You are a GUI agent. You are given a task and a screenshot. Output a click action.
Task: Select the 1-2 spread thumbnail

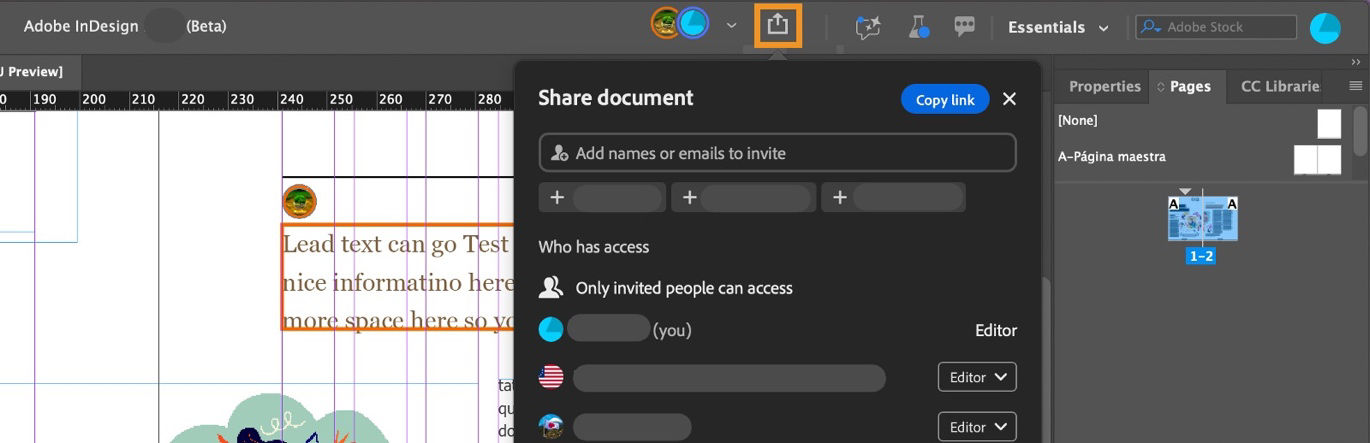point(1203,219)
